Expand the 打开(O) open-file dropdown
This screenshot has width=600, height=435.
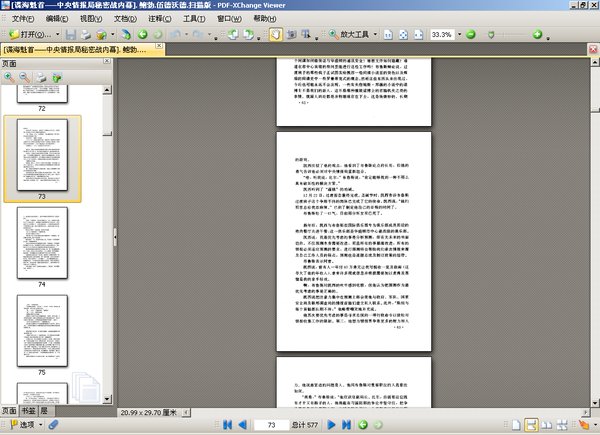pos(56,34)
